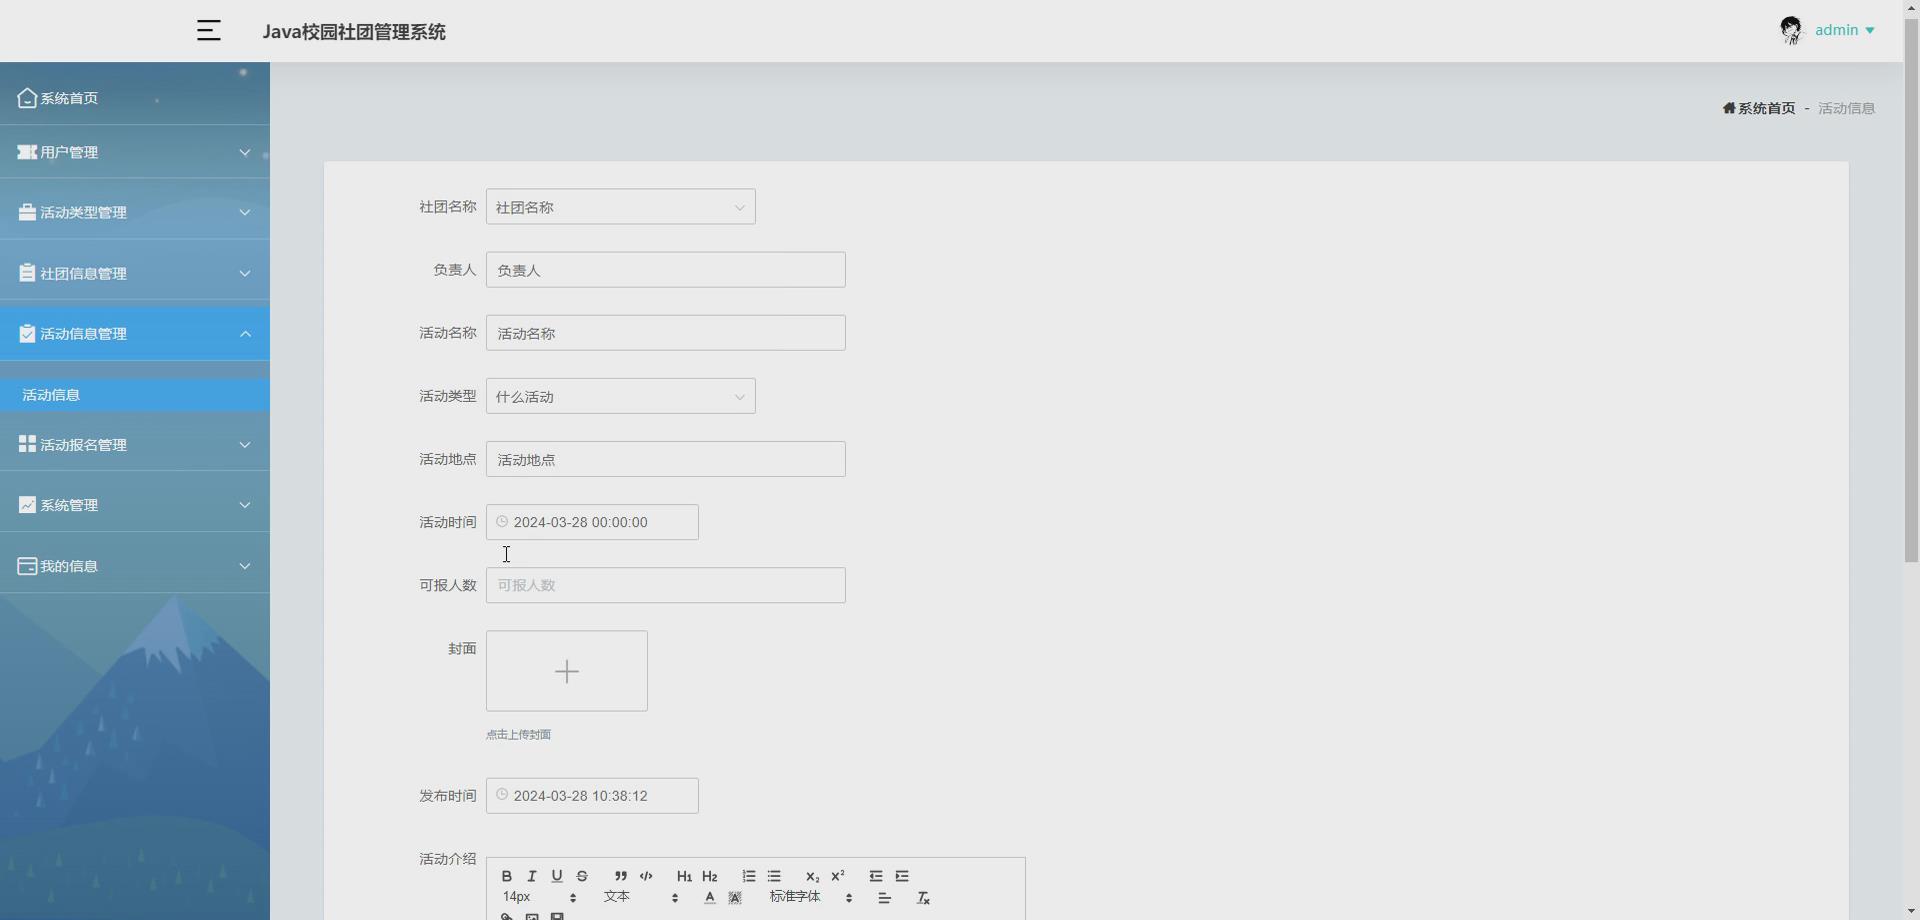The width and height of the screenshot is (1920, 920).
Task: Toggle the hamburger sidebar menu icon
Action: pyautogui.click(x=208, y=31)
